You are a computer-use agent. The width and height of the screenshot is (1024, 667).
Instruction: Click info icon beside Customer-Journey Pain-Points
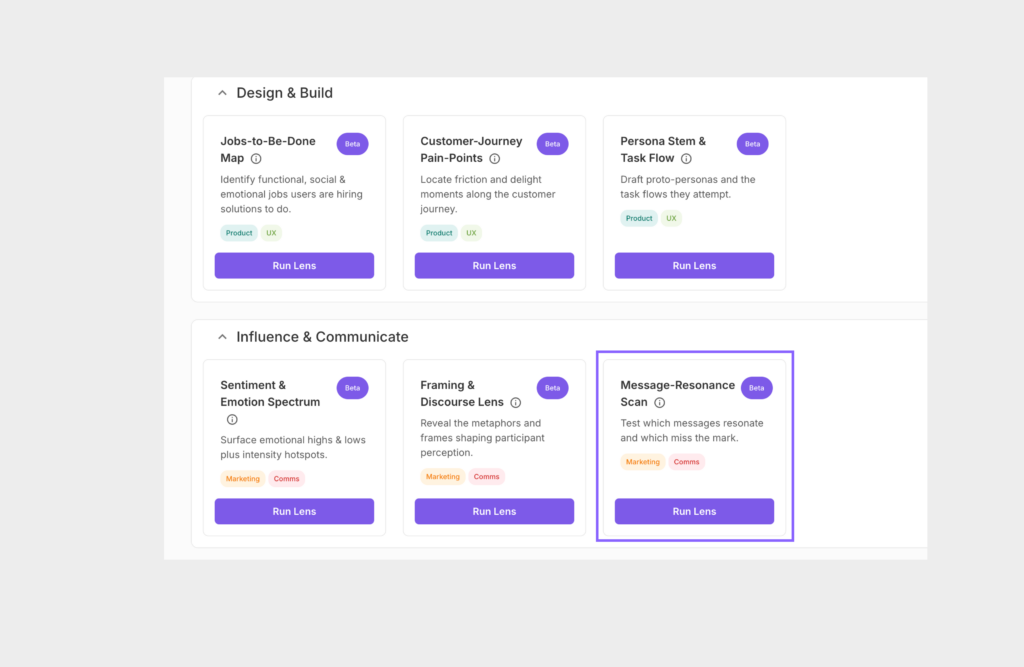click(495, 159)
